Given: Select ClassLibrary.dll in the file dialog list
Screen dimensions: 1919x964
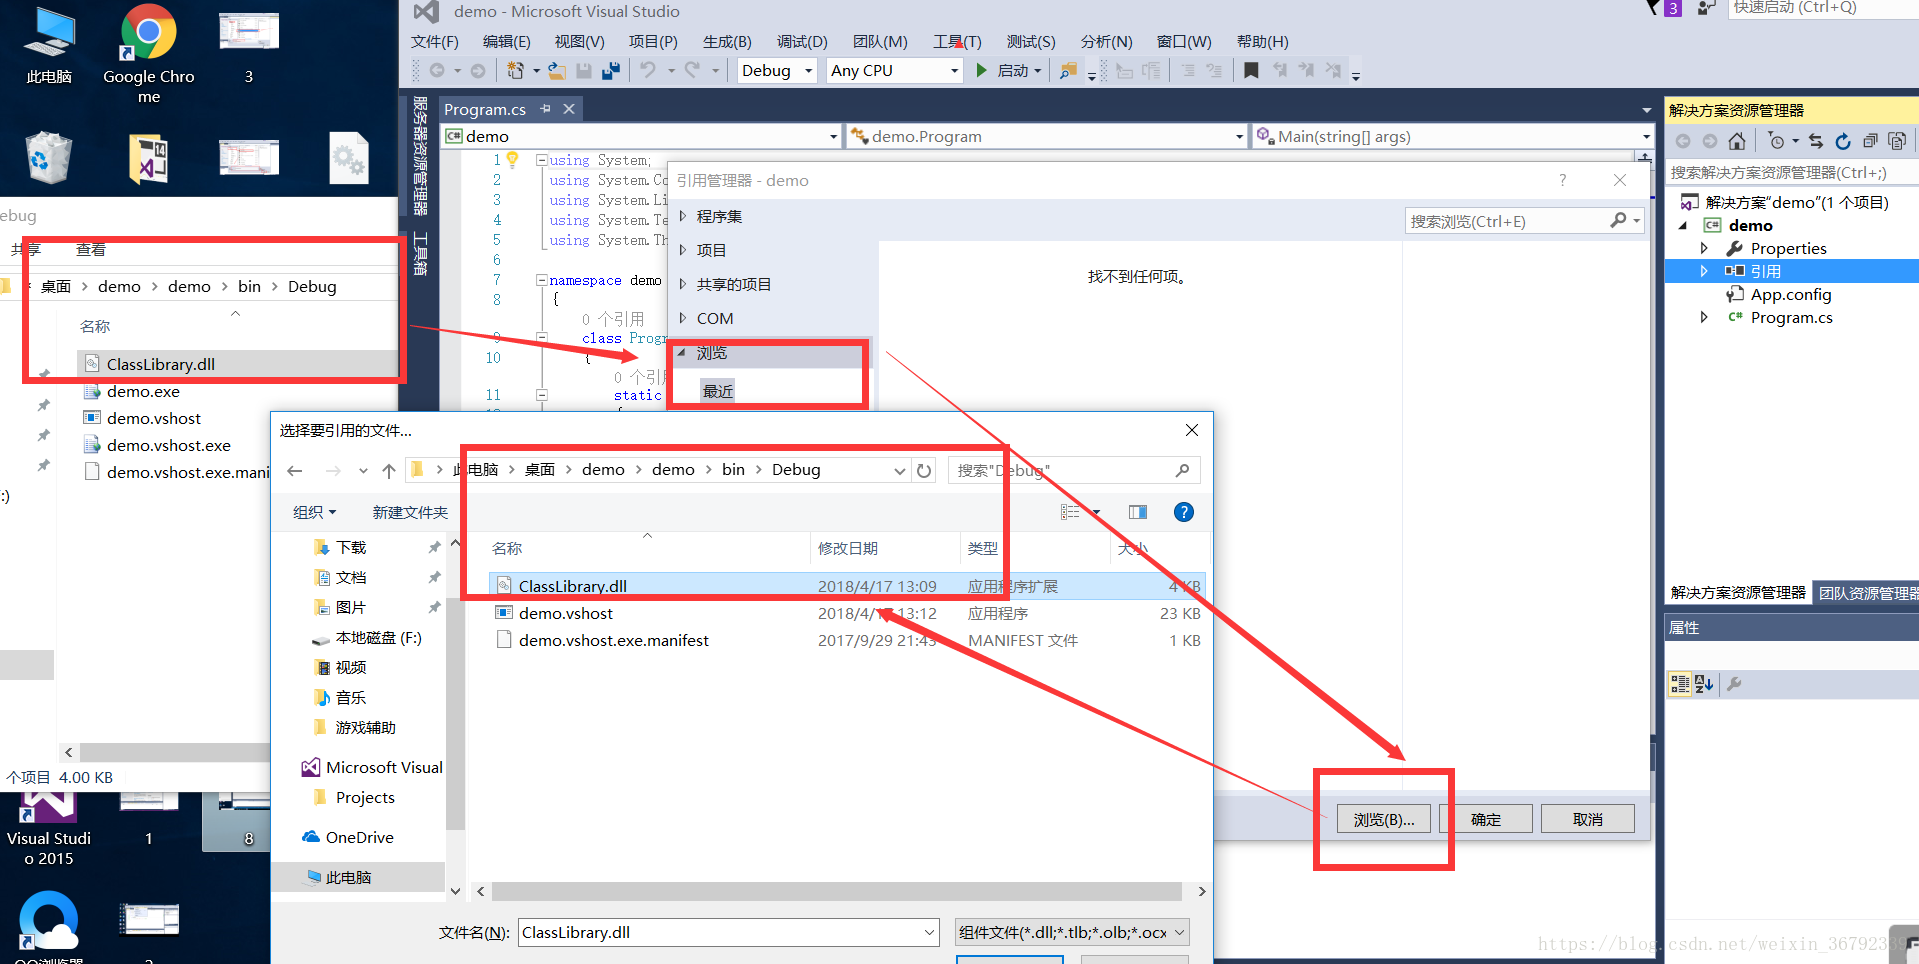Looking at the screenshot, I should click(x=847, y=586).
